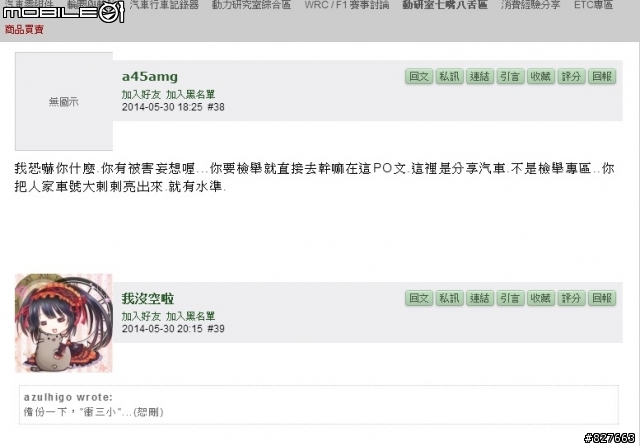Report (回報) post #38
This screenshot has width=640, height=446.
(602, 77)
